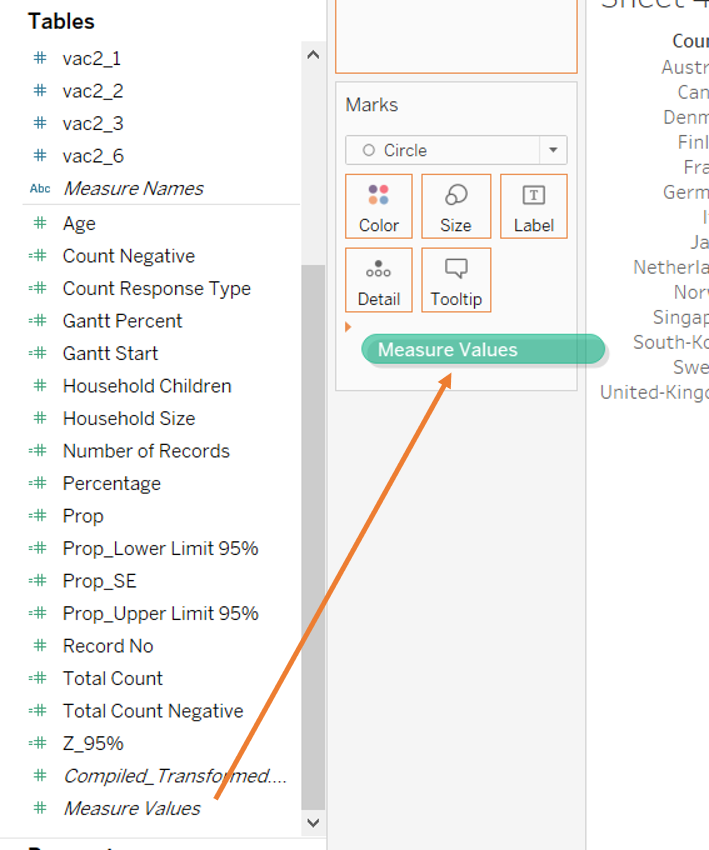The width and height of the screenshot is (709, 850).
Task: Open the Detail marks card
Action: coord(379,280)
